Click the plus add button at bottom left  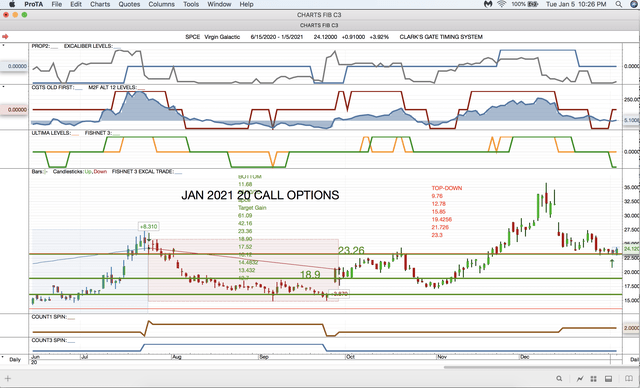point(7,379)
